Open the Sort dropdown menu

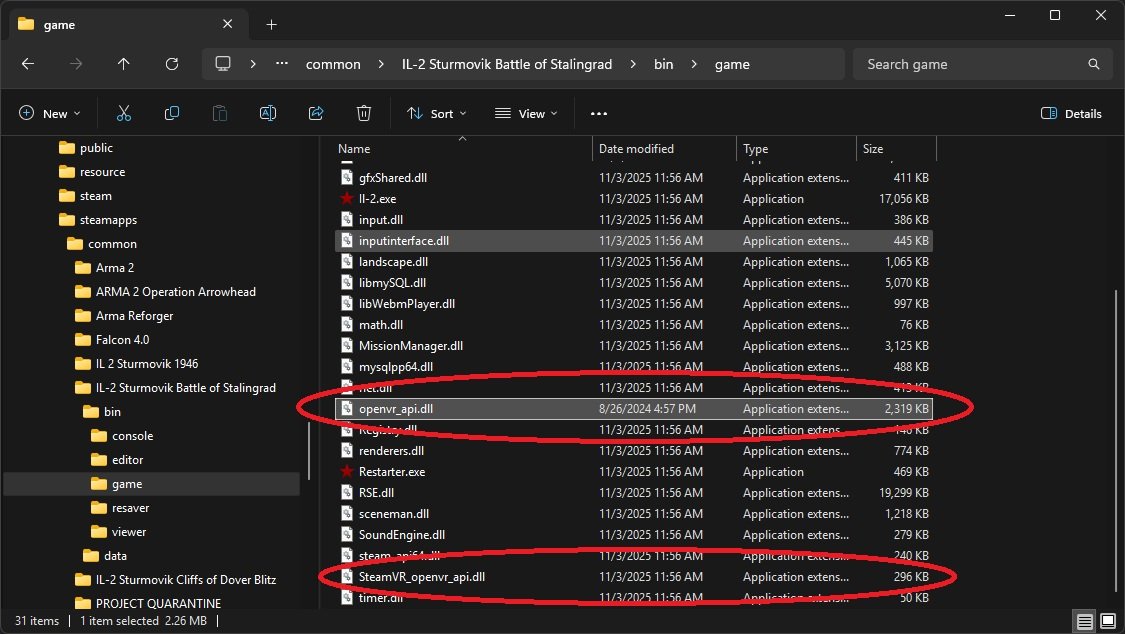pyautogui.click(x=437, y=114)
